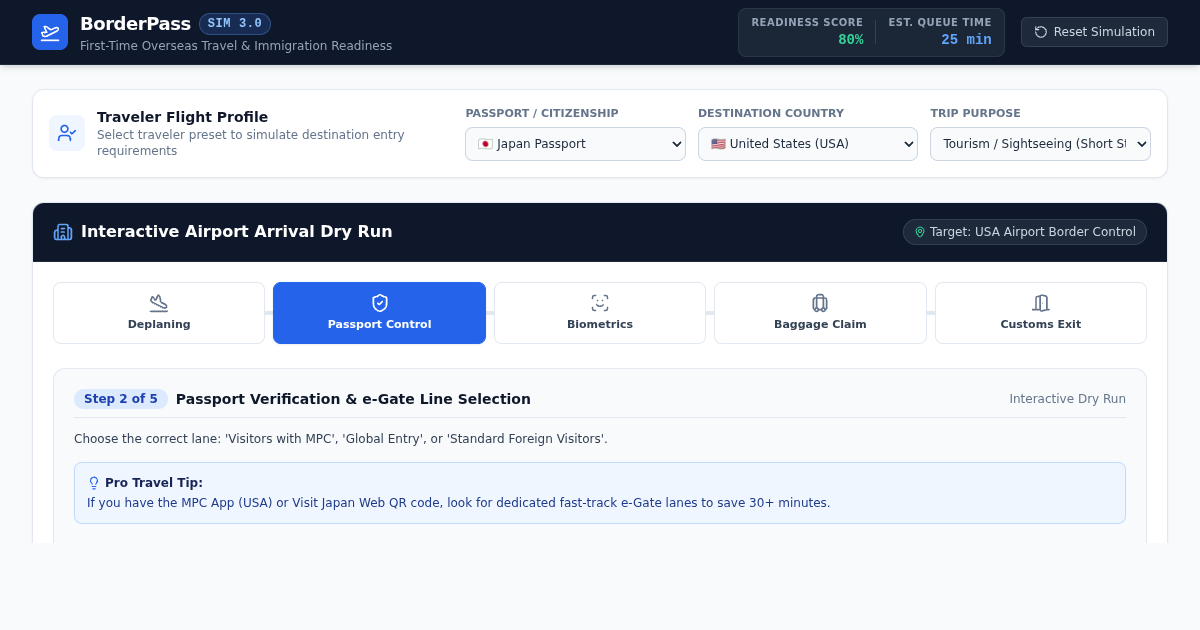Click the door icon above Customs Exit
Image resolution: width=1200 pixels, height=630 pixels.
[1041, 303]
